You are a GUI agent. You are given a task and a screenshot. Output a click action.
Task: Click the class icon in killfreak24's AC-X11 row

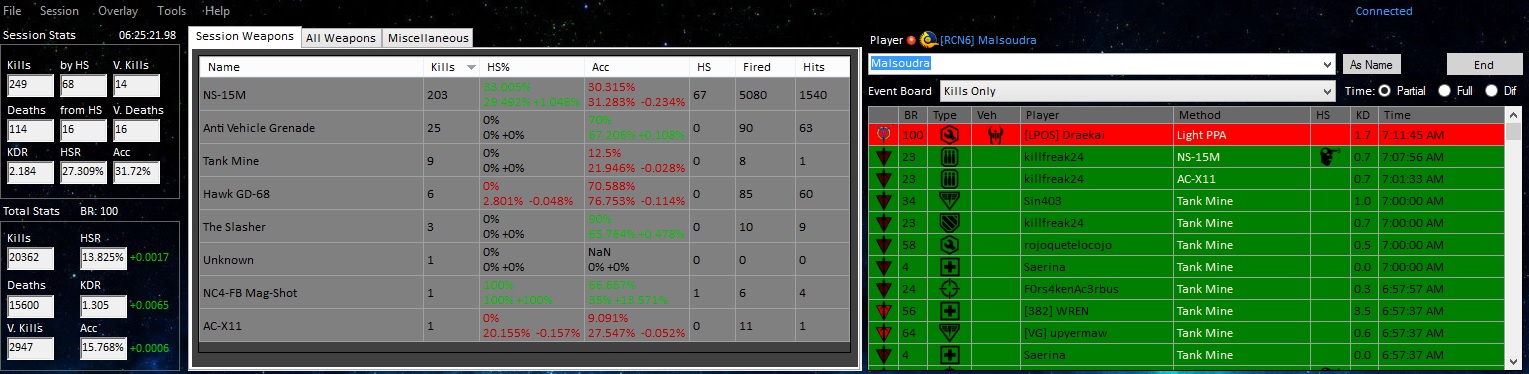(949, 178)
